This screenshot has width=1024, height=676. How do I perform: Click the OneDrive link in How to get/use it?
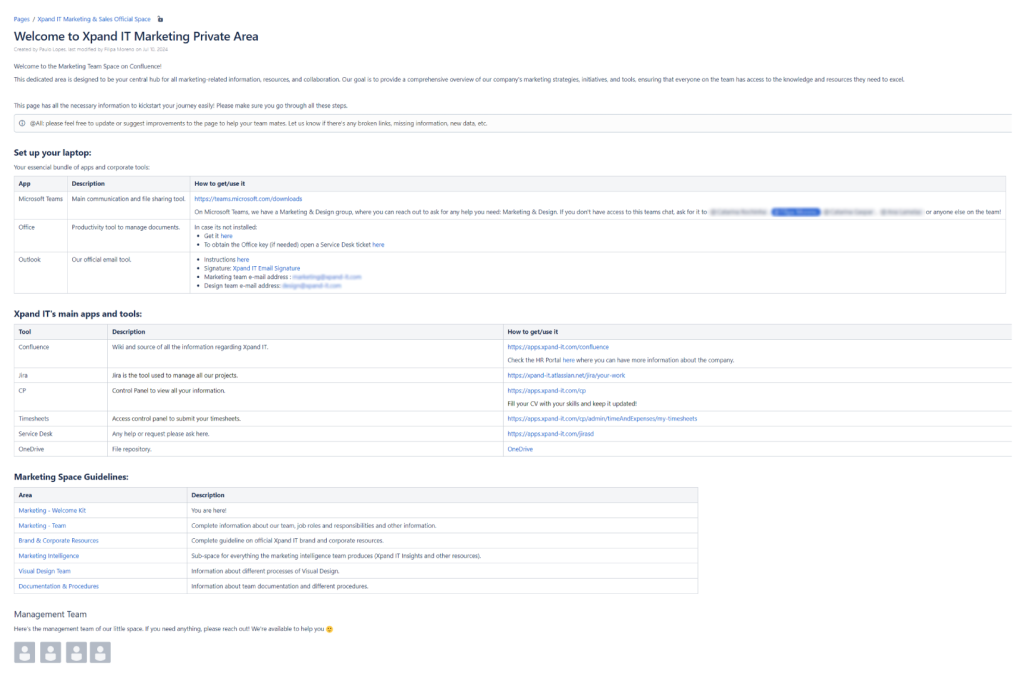coord(520,449)
